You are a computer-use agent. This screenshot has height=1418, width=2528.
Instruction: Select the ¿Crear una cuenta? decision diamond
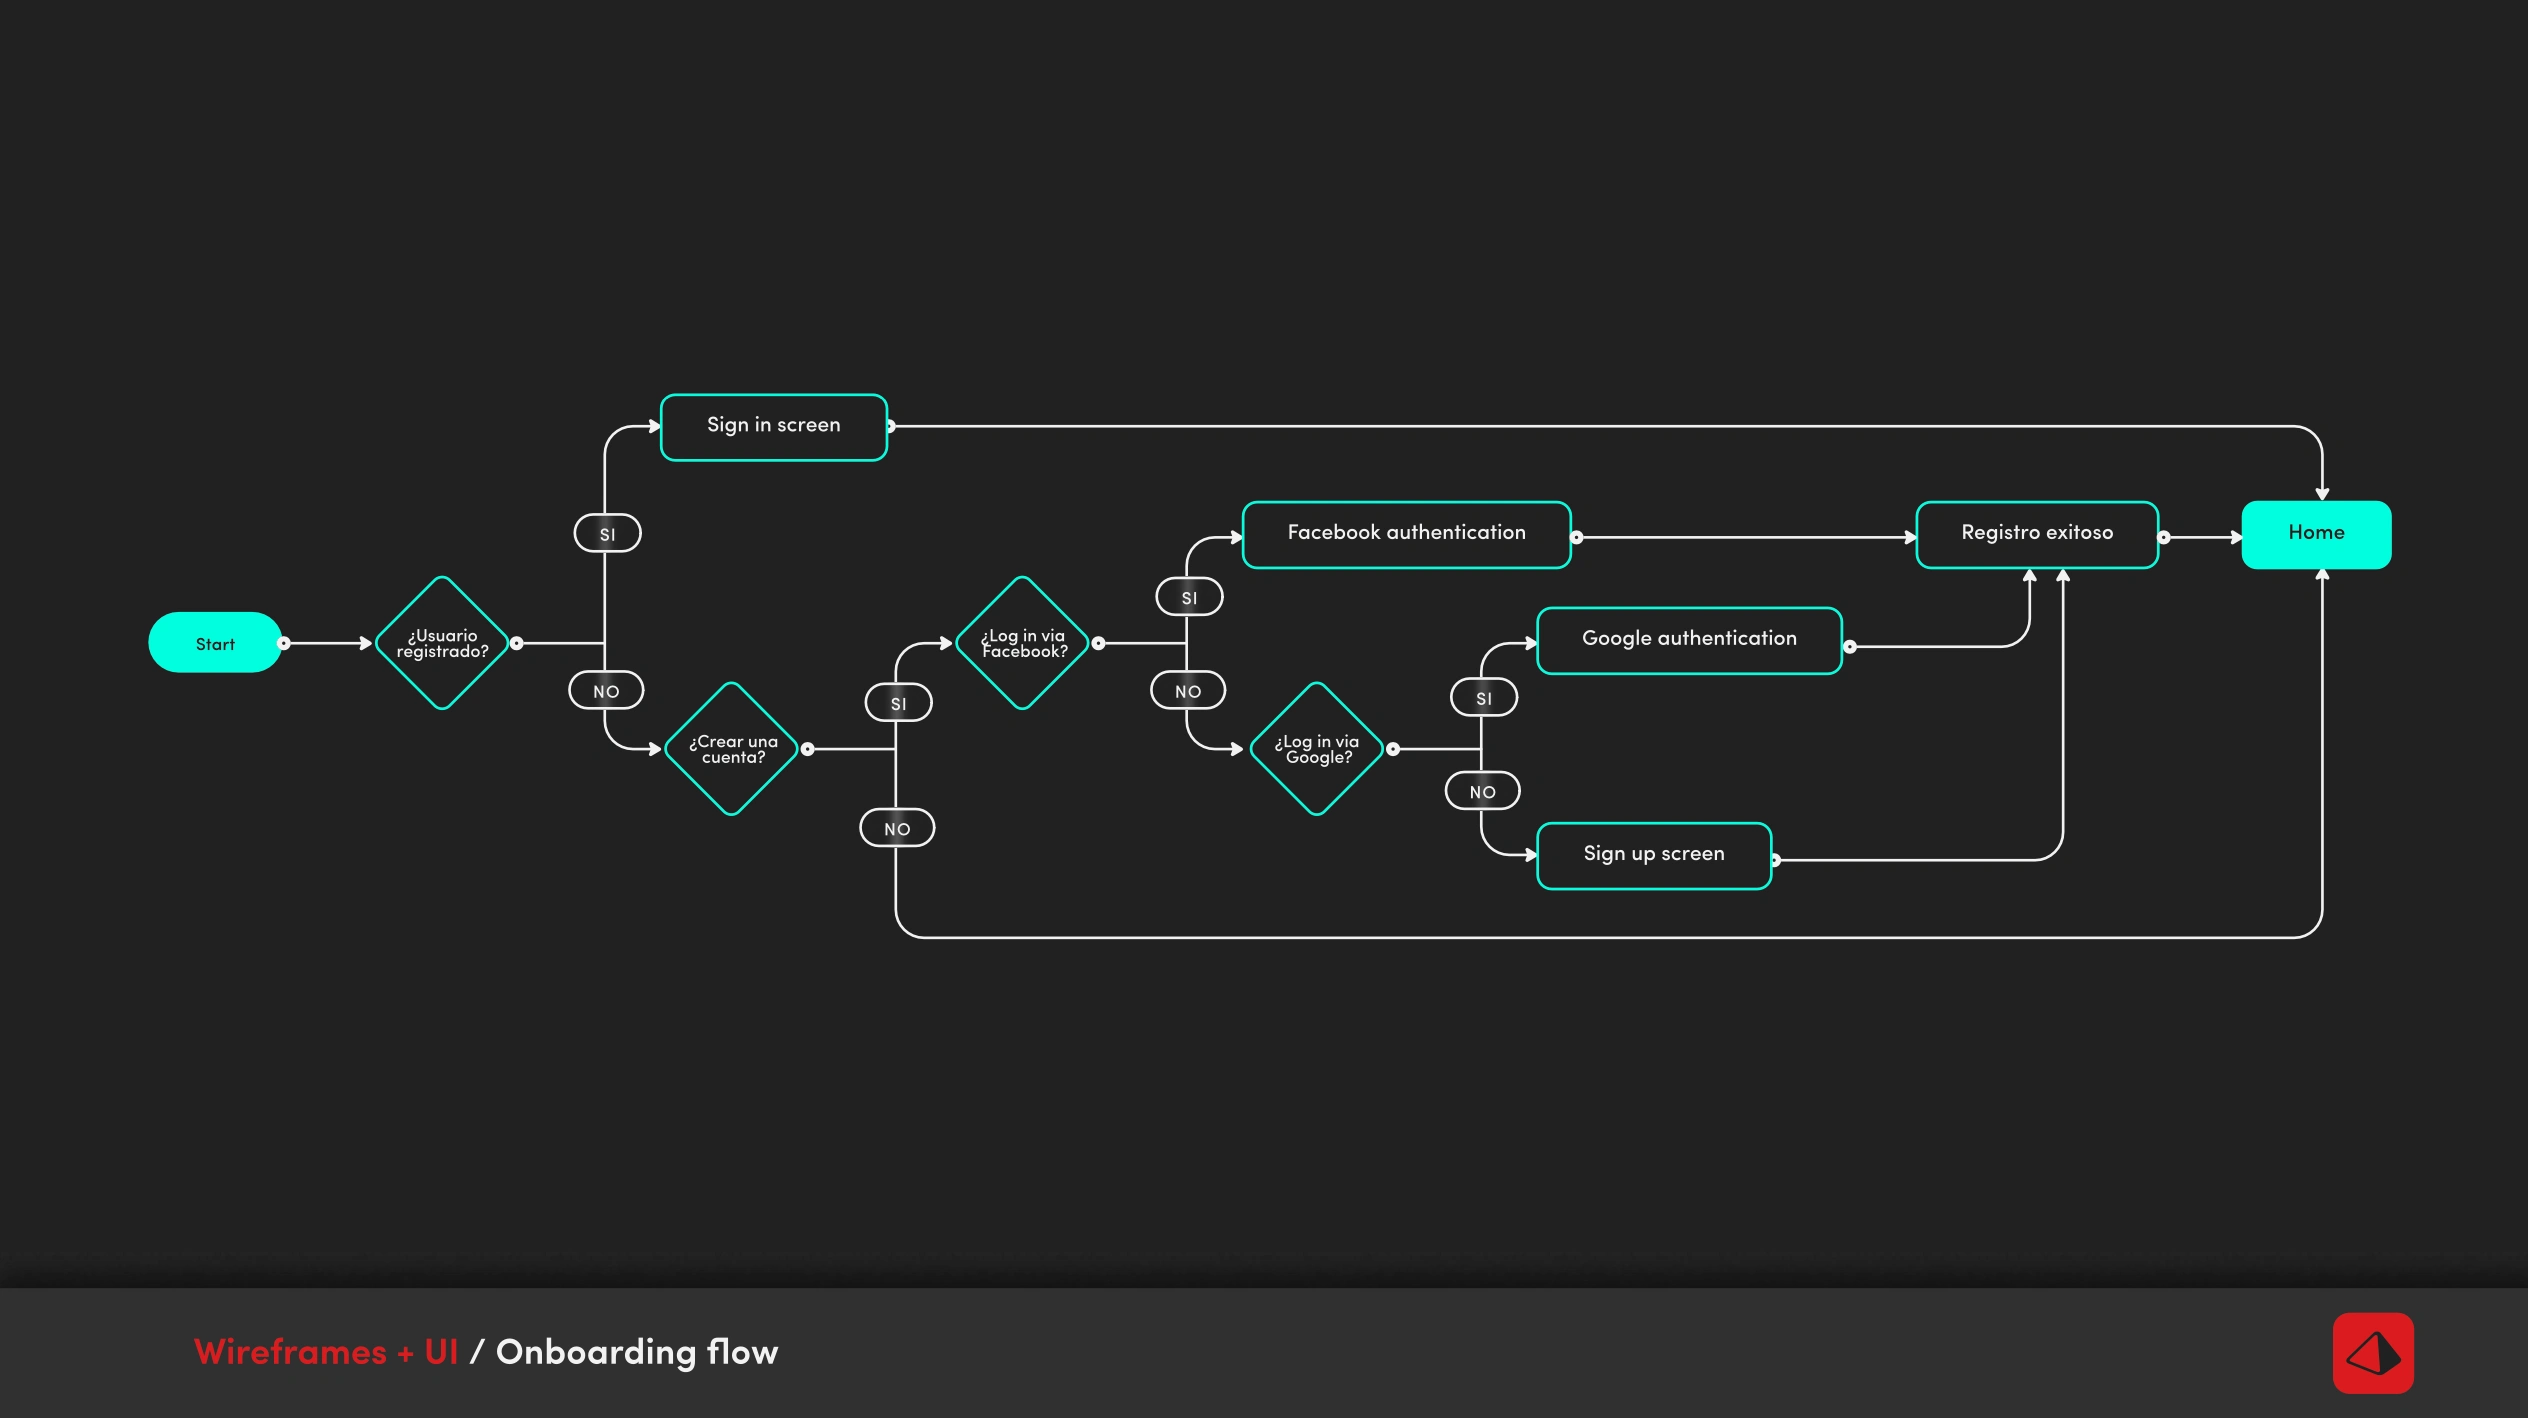click(x=732, y=749)
